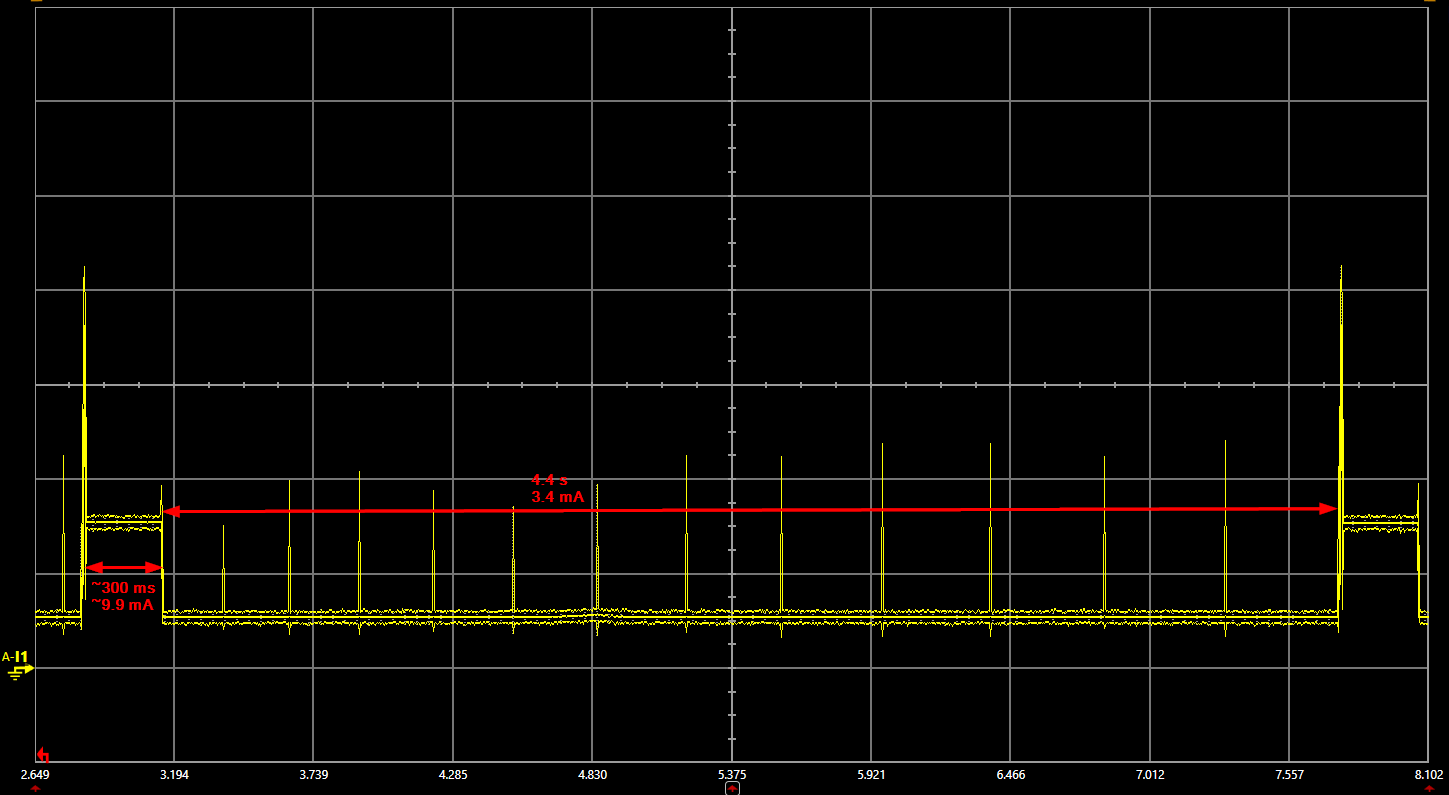Click the red trigger arrow marker in the grid corner
This screenshot has height=795, width=1449.
(x=43, y=755)
